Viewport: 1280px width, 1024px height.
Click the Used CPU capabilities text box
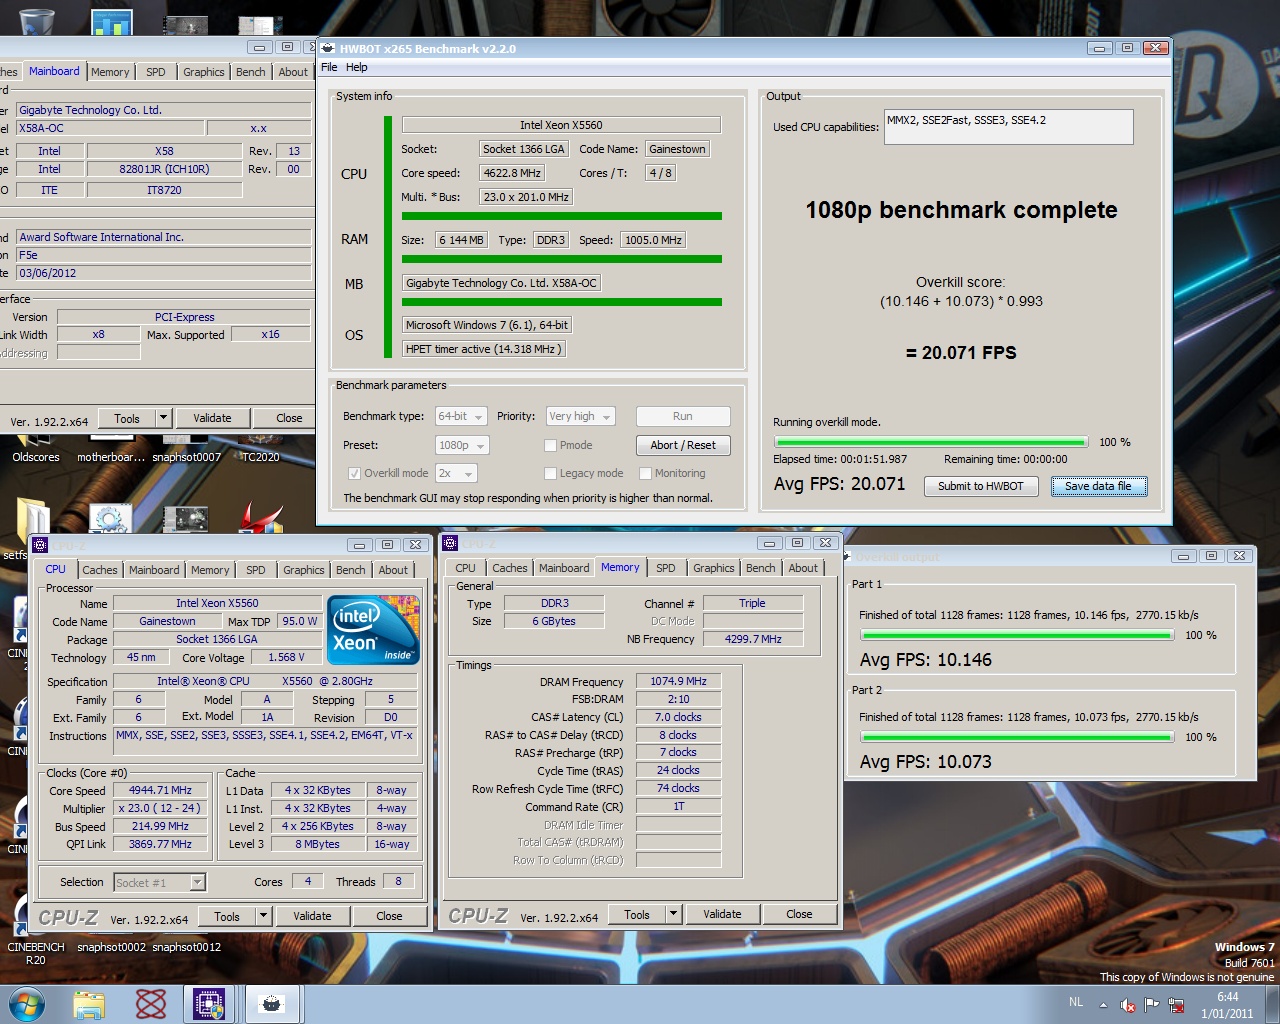click(1009, 127)
